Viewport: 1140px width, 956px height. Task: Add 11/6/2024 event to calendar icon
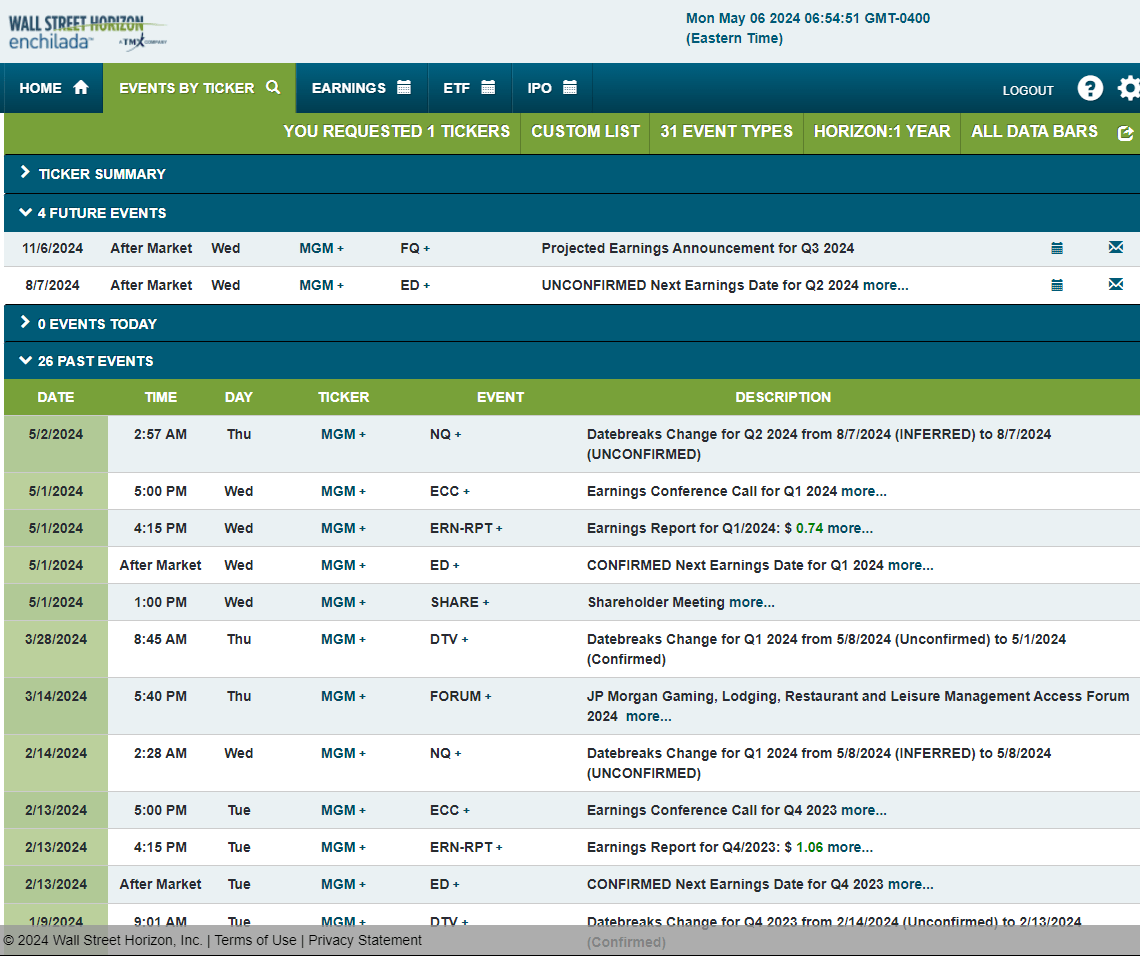(1057, 249)
